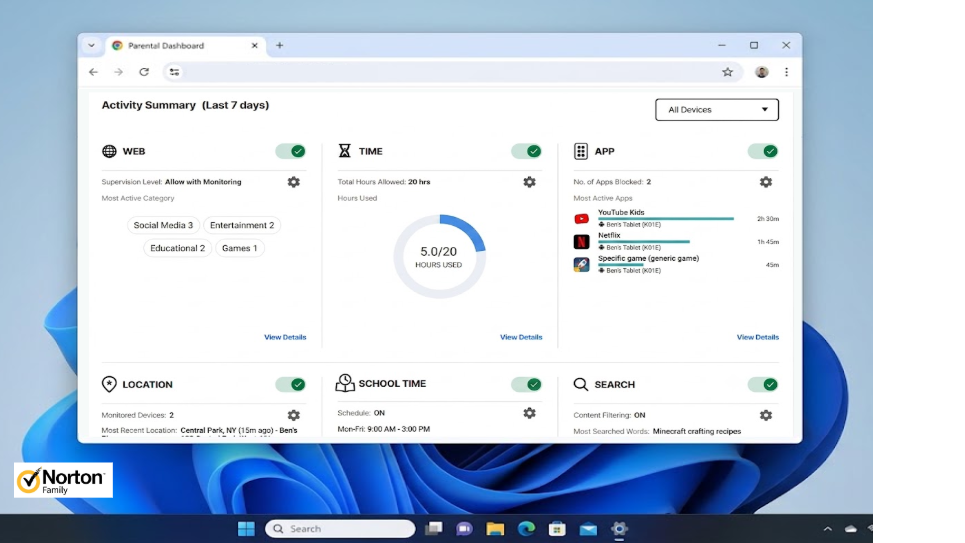Click OneDrive cloud tray icon
This screenshot has height=543, width=965.
[851, 529]
